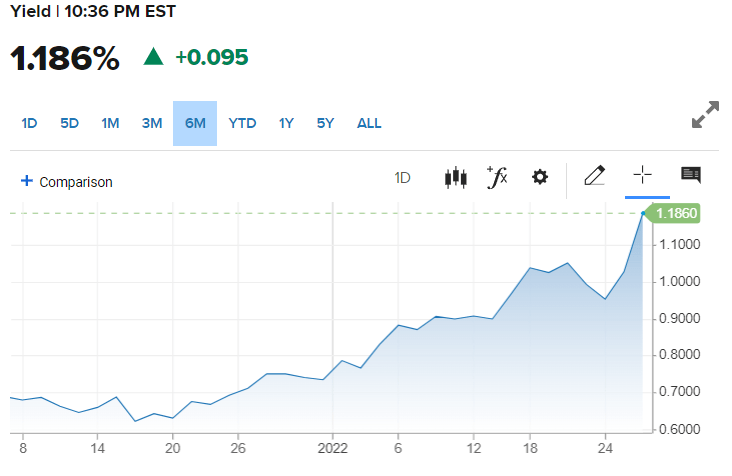Show the 5Y time range
The image size is (732, 476).
click(325, 124)
